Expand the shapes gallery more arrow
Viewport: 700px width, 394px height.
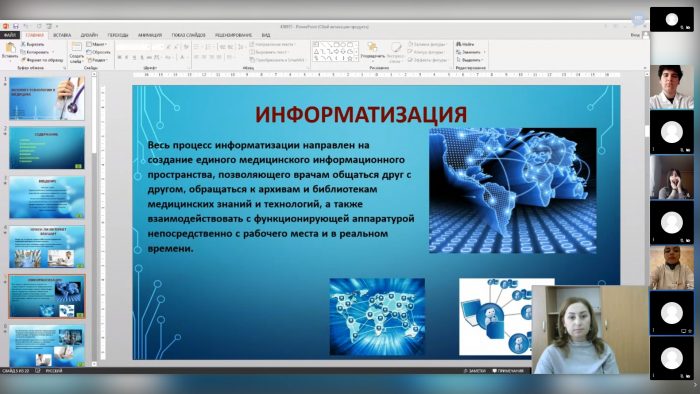pyautogui.click(x=357, y=59)
